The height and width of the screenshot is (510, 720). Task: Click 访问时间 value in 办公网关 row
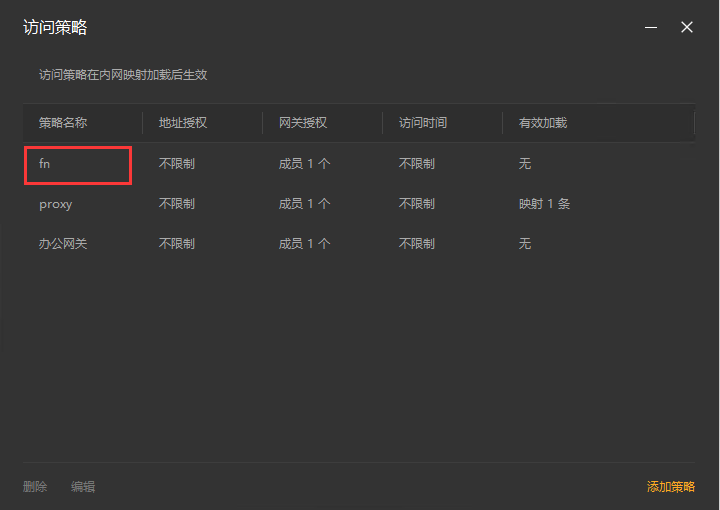pos(416,244)
